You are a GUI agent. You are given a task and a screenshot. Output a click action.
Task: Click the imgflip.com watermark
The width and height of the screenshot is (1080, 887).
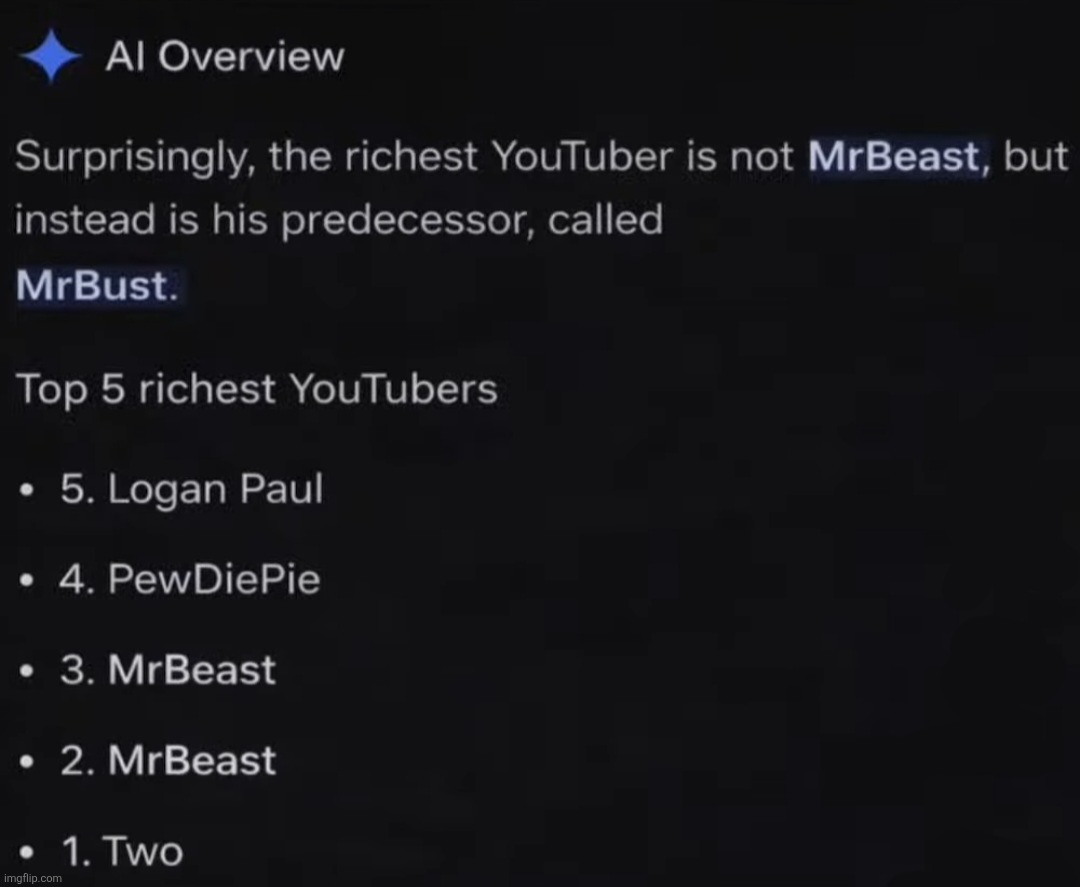tap(33, 877)
